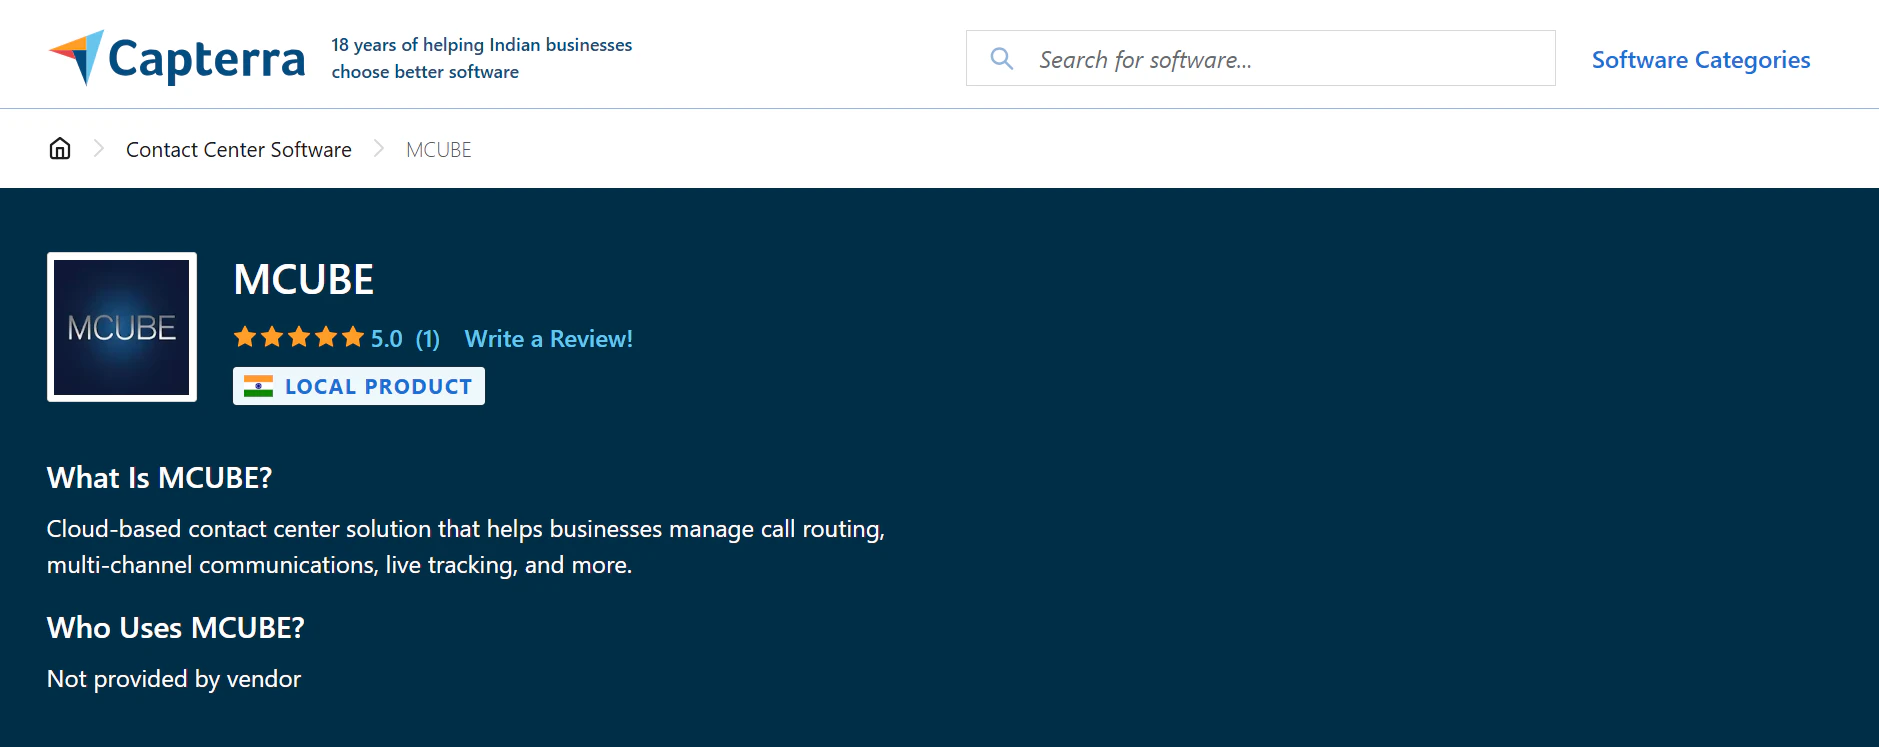The width and height of the screenshot is (1879, 747).
Task: Click the LOCAL PRODUCT badge text
Action: coord(378,387)
